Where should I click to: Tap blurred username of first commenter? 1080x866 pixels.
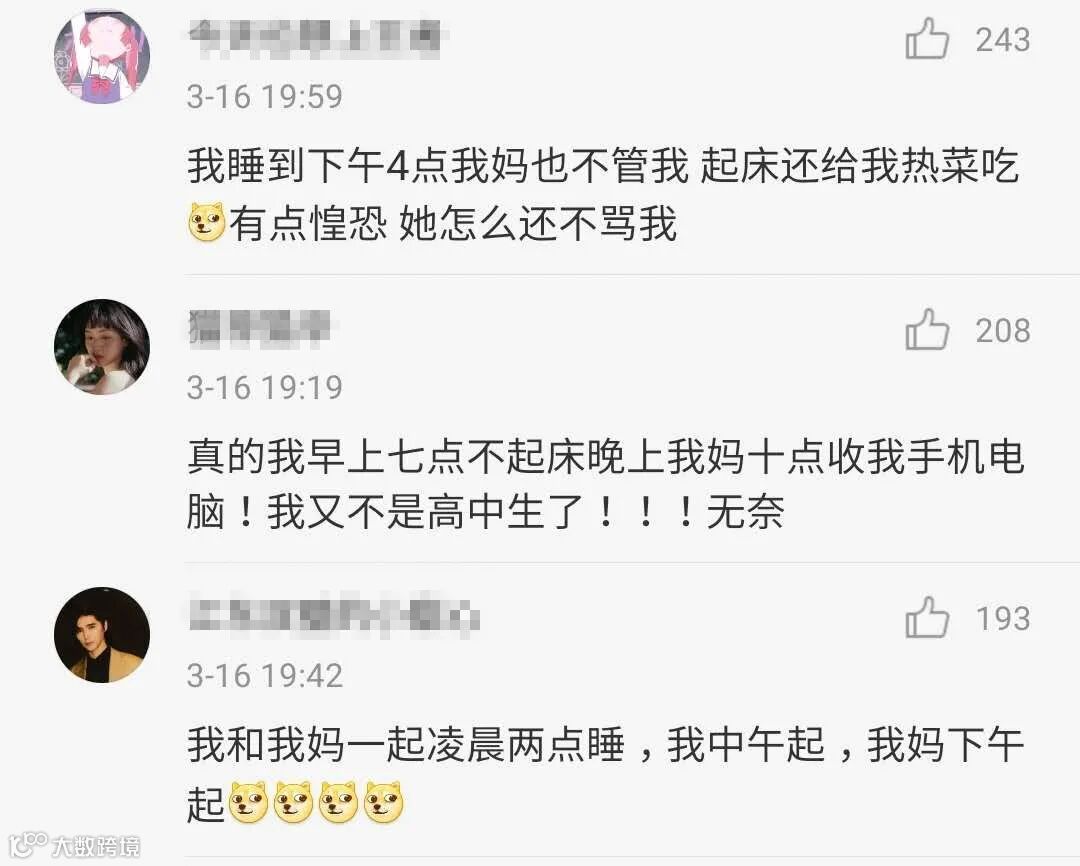(315, 38)
